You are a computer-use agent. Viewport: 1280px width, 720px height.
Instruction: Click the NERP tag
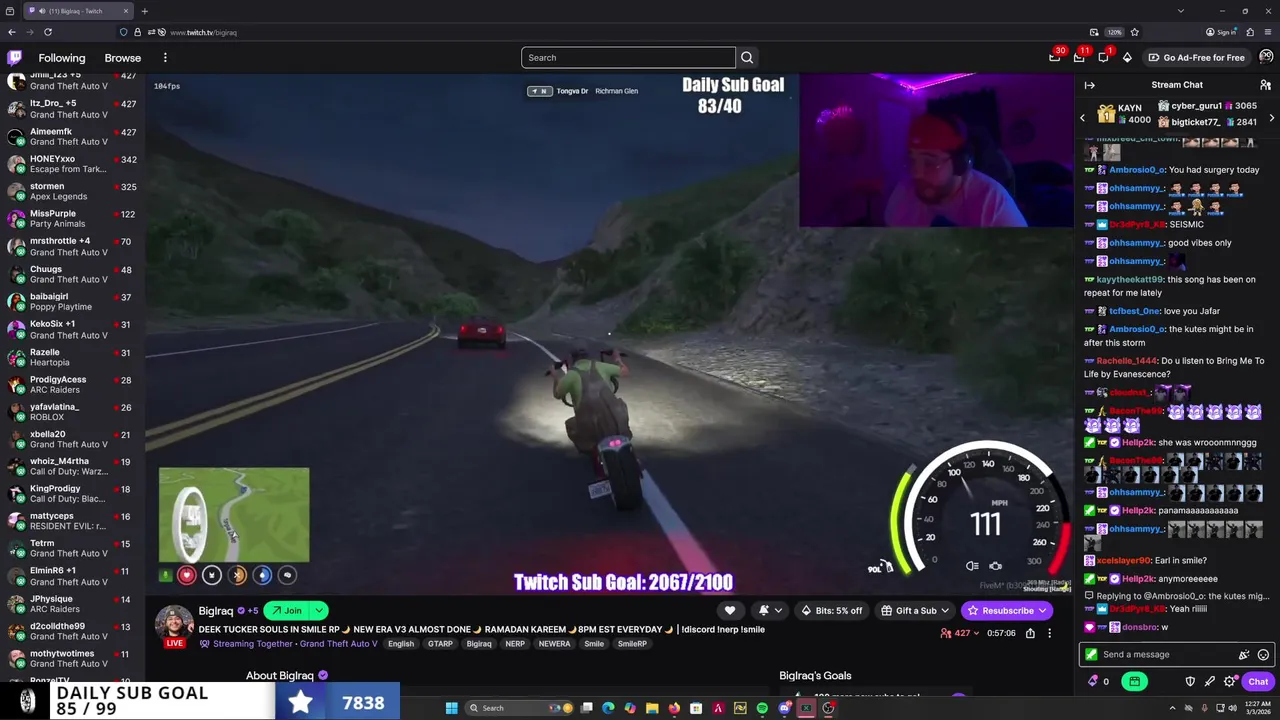point(515,644)
